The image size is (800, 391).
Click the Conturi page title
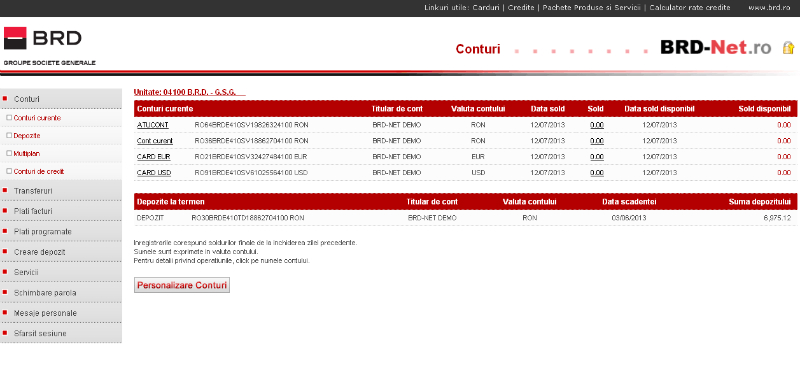click(x=478, y=49)
